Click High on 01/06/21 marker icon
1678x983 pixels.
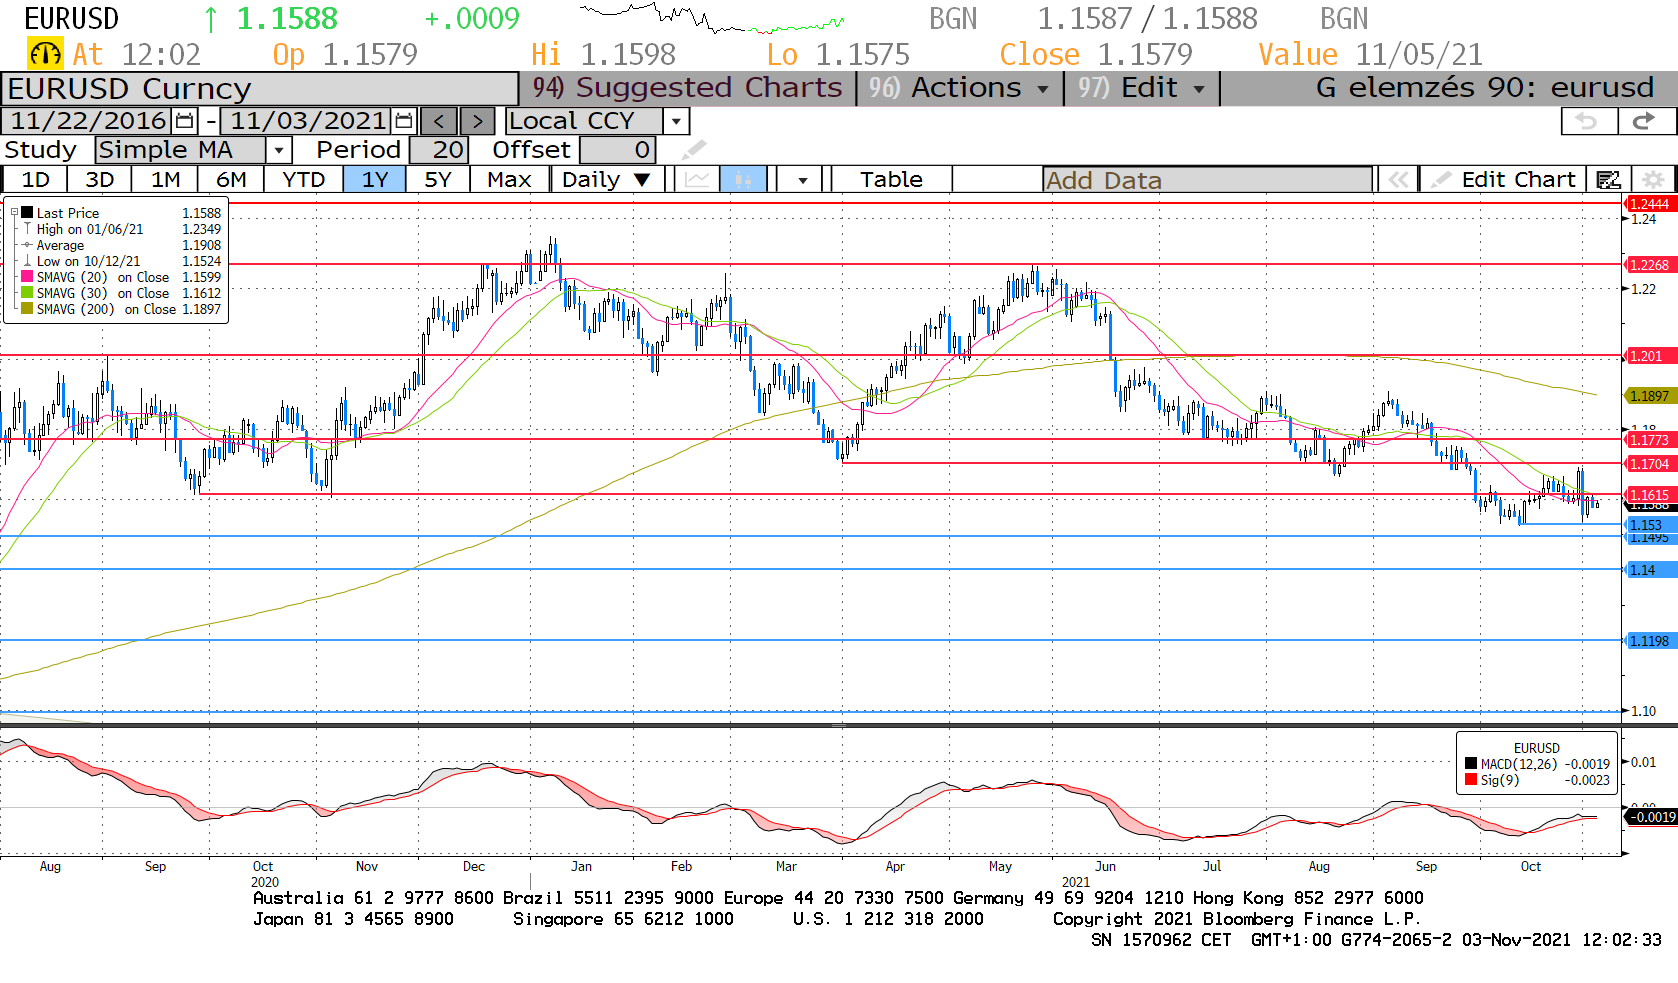pos(28,229)
